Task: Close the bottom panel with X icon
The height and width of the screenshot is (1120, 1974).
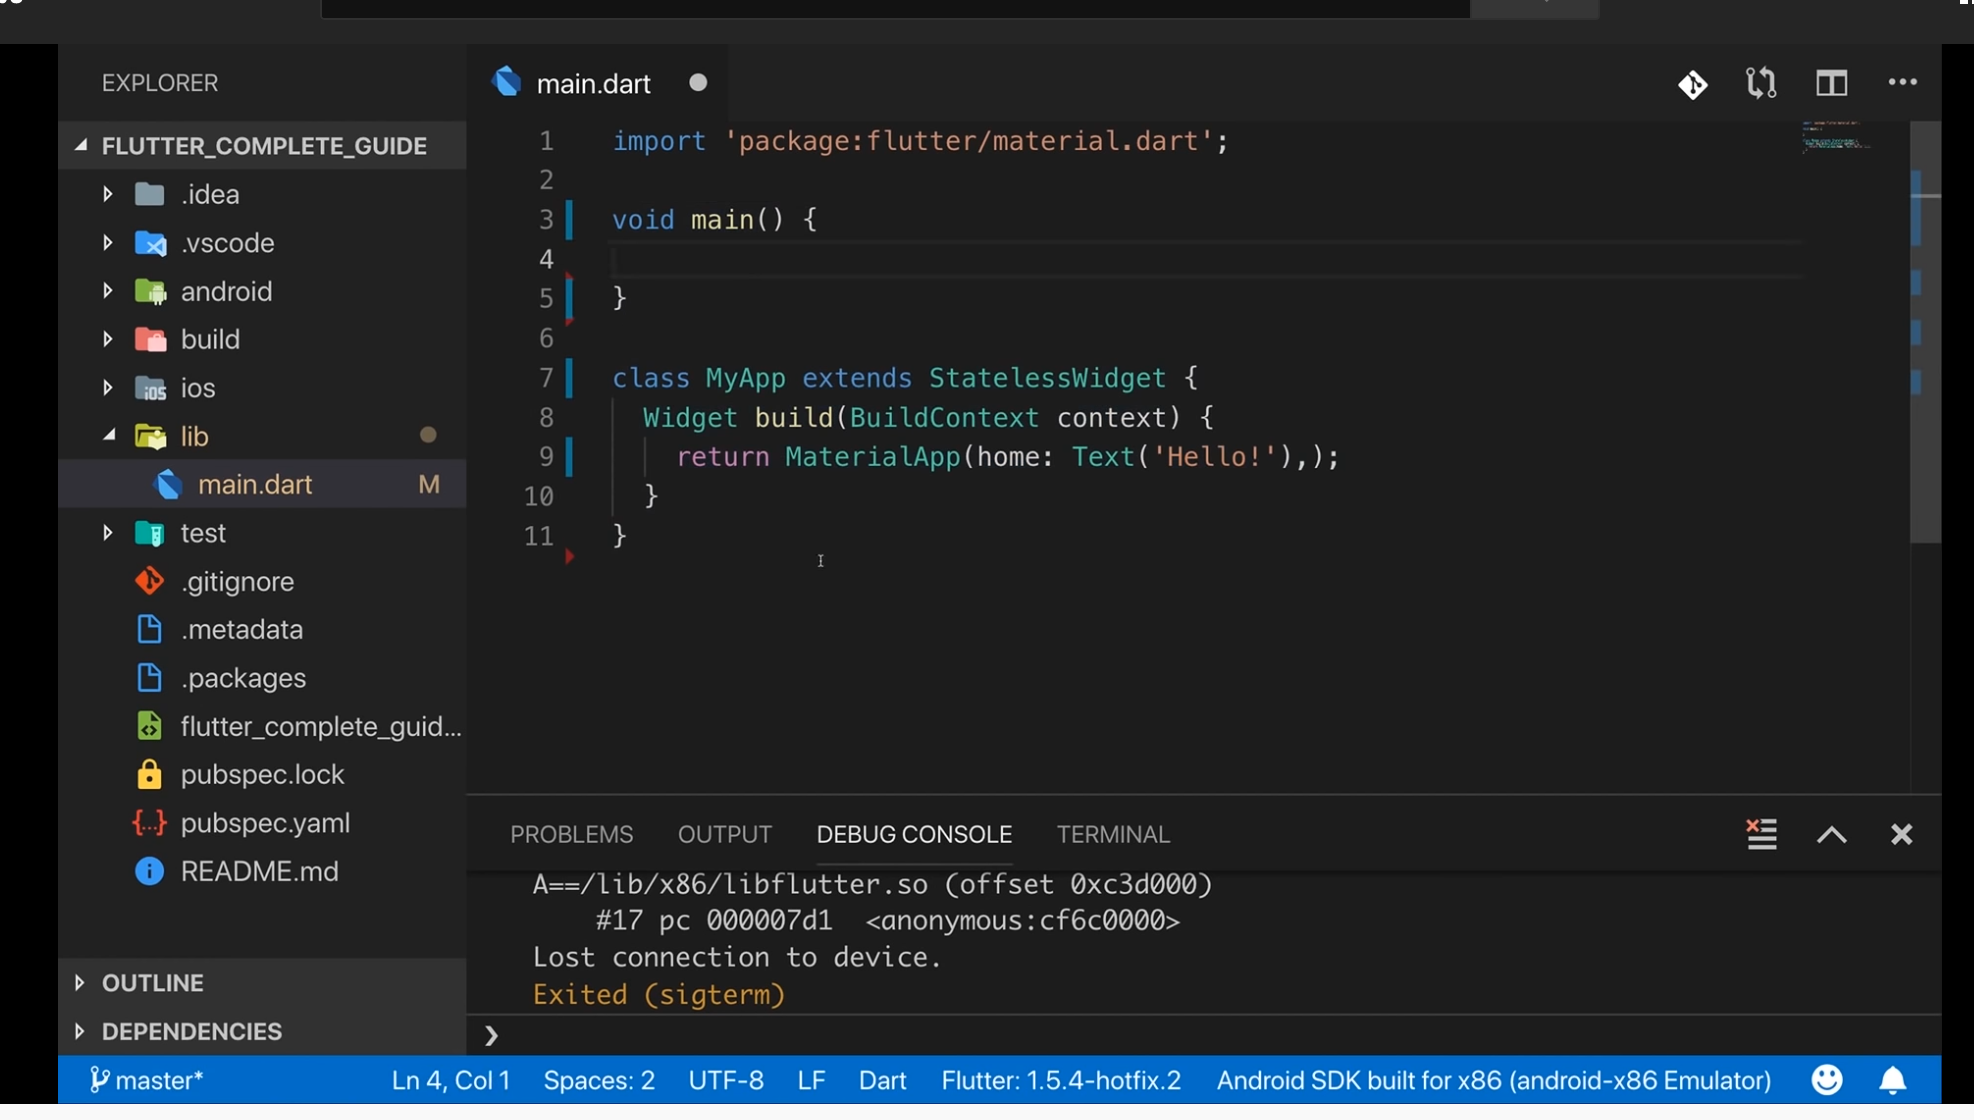Action: [x=1901, y=834]
